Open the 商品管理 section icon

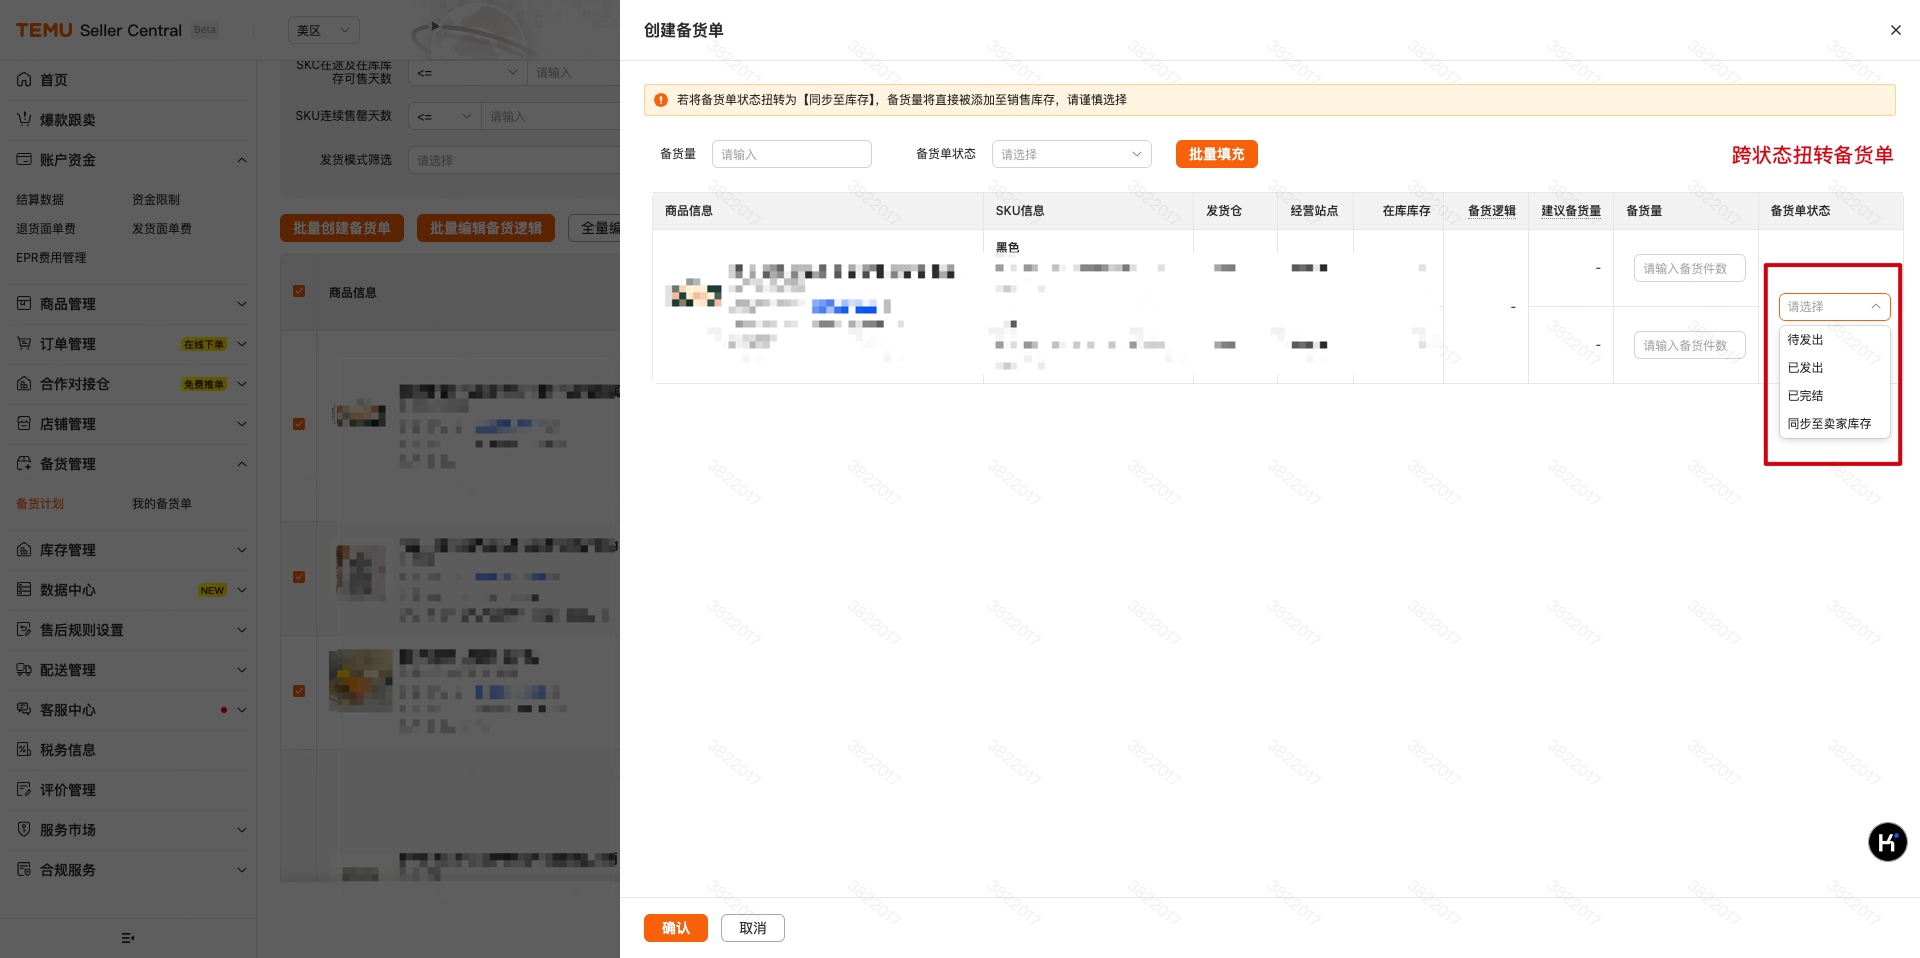(24, 303)
